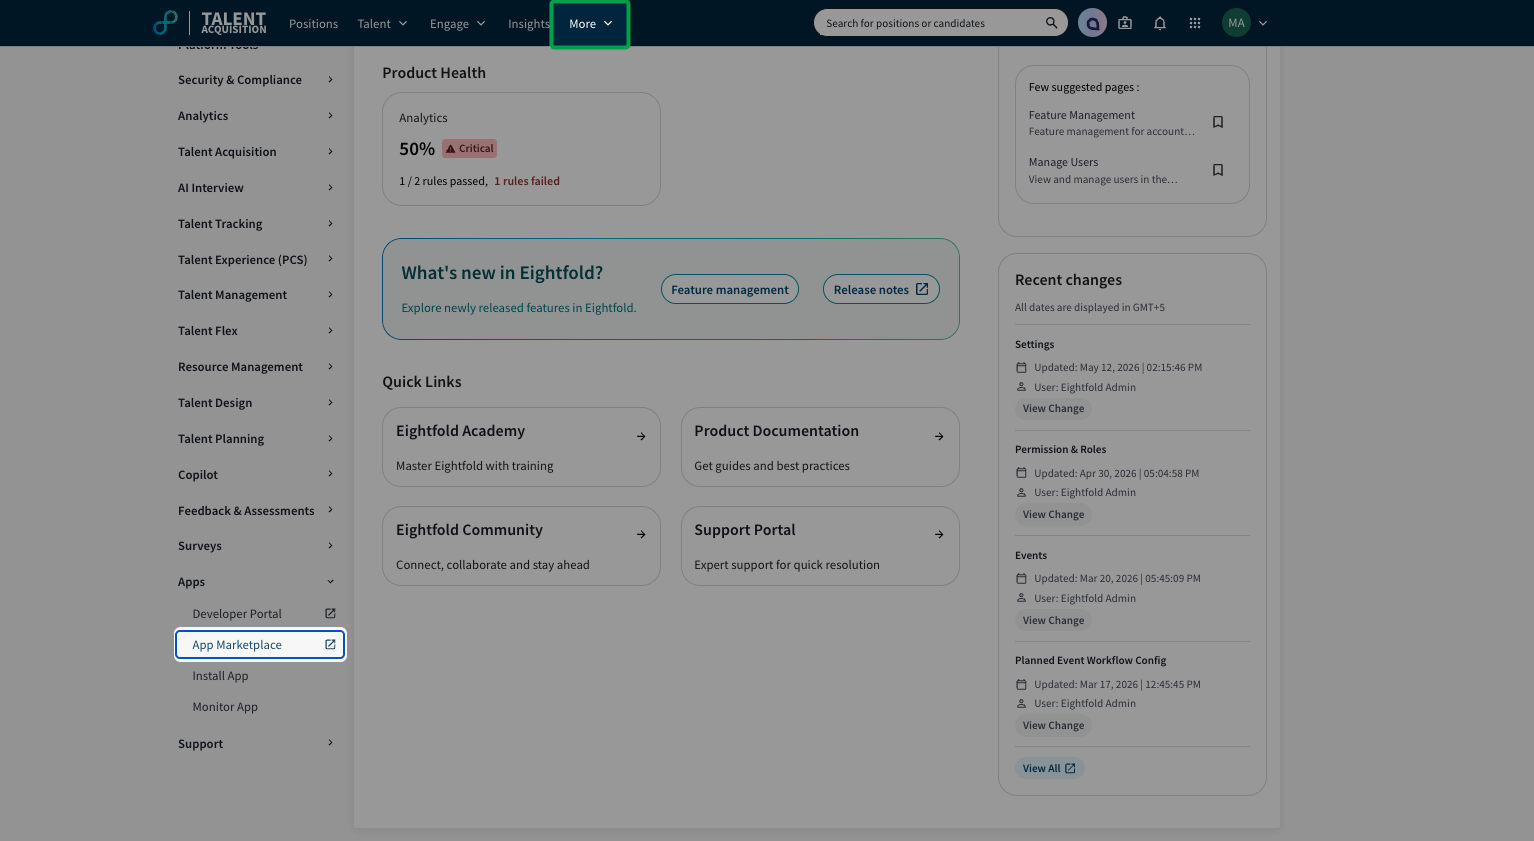Expand Talent Experience (PCS) section
This screenshot has height=841, width=1534.
pyautogui.click(x=256, y=260)
